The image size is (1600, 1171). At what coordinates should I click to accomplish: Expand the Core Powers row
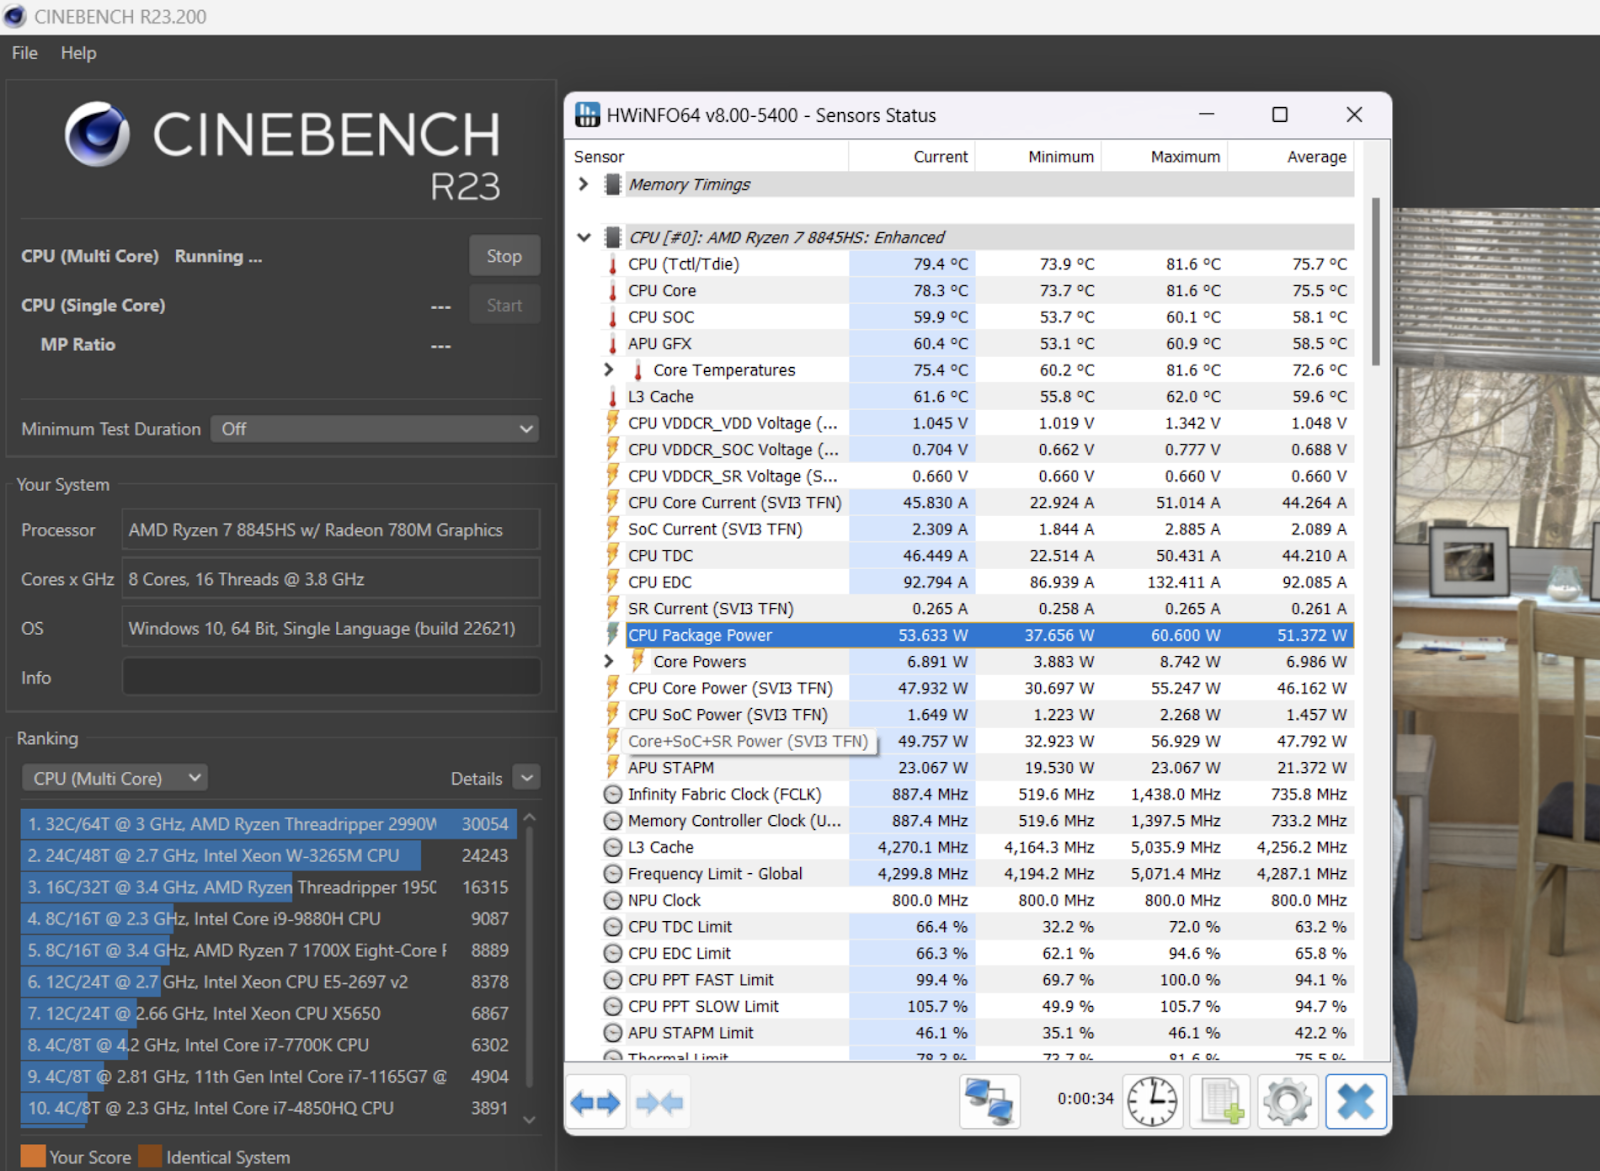point(609,661)
